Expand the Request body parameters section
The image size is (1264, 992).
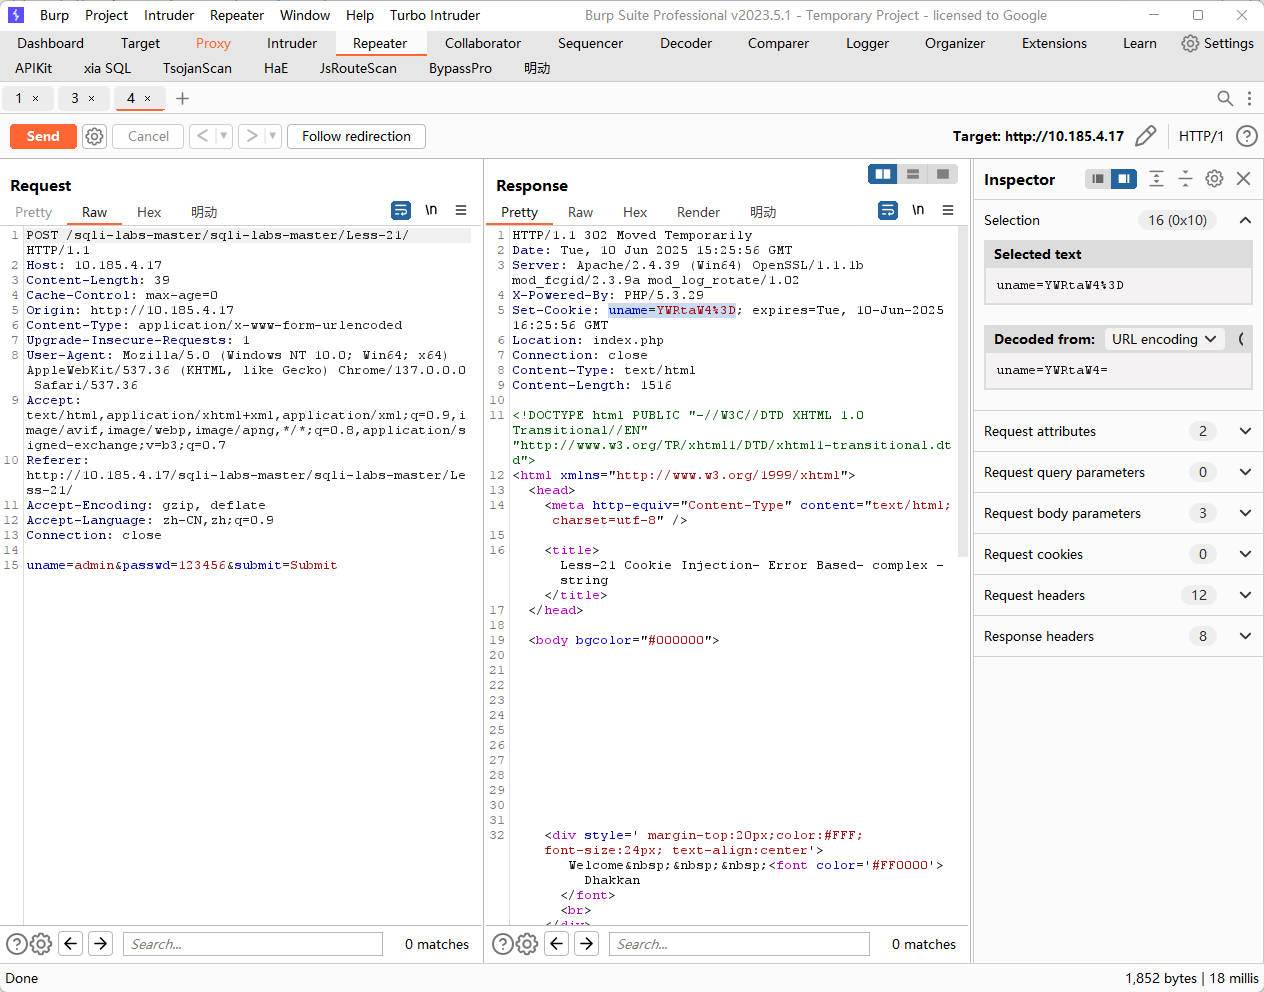click(1245, 513)
